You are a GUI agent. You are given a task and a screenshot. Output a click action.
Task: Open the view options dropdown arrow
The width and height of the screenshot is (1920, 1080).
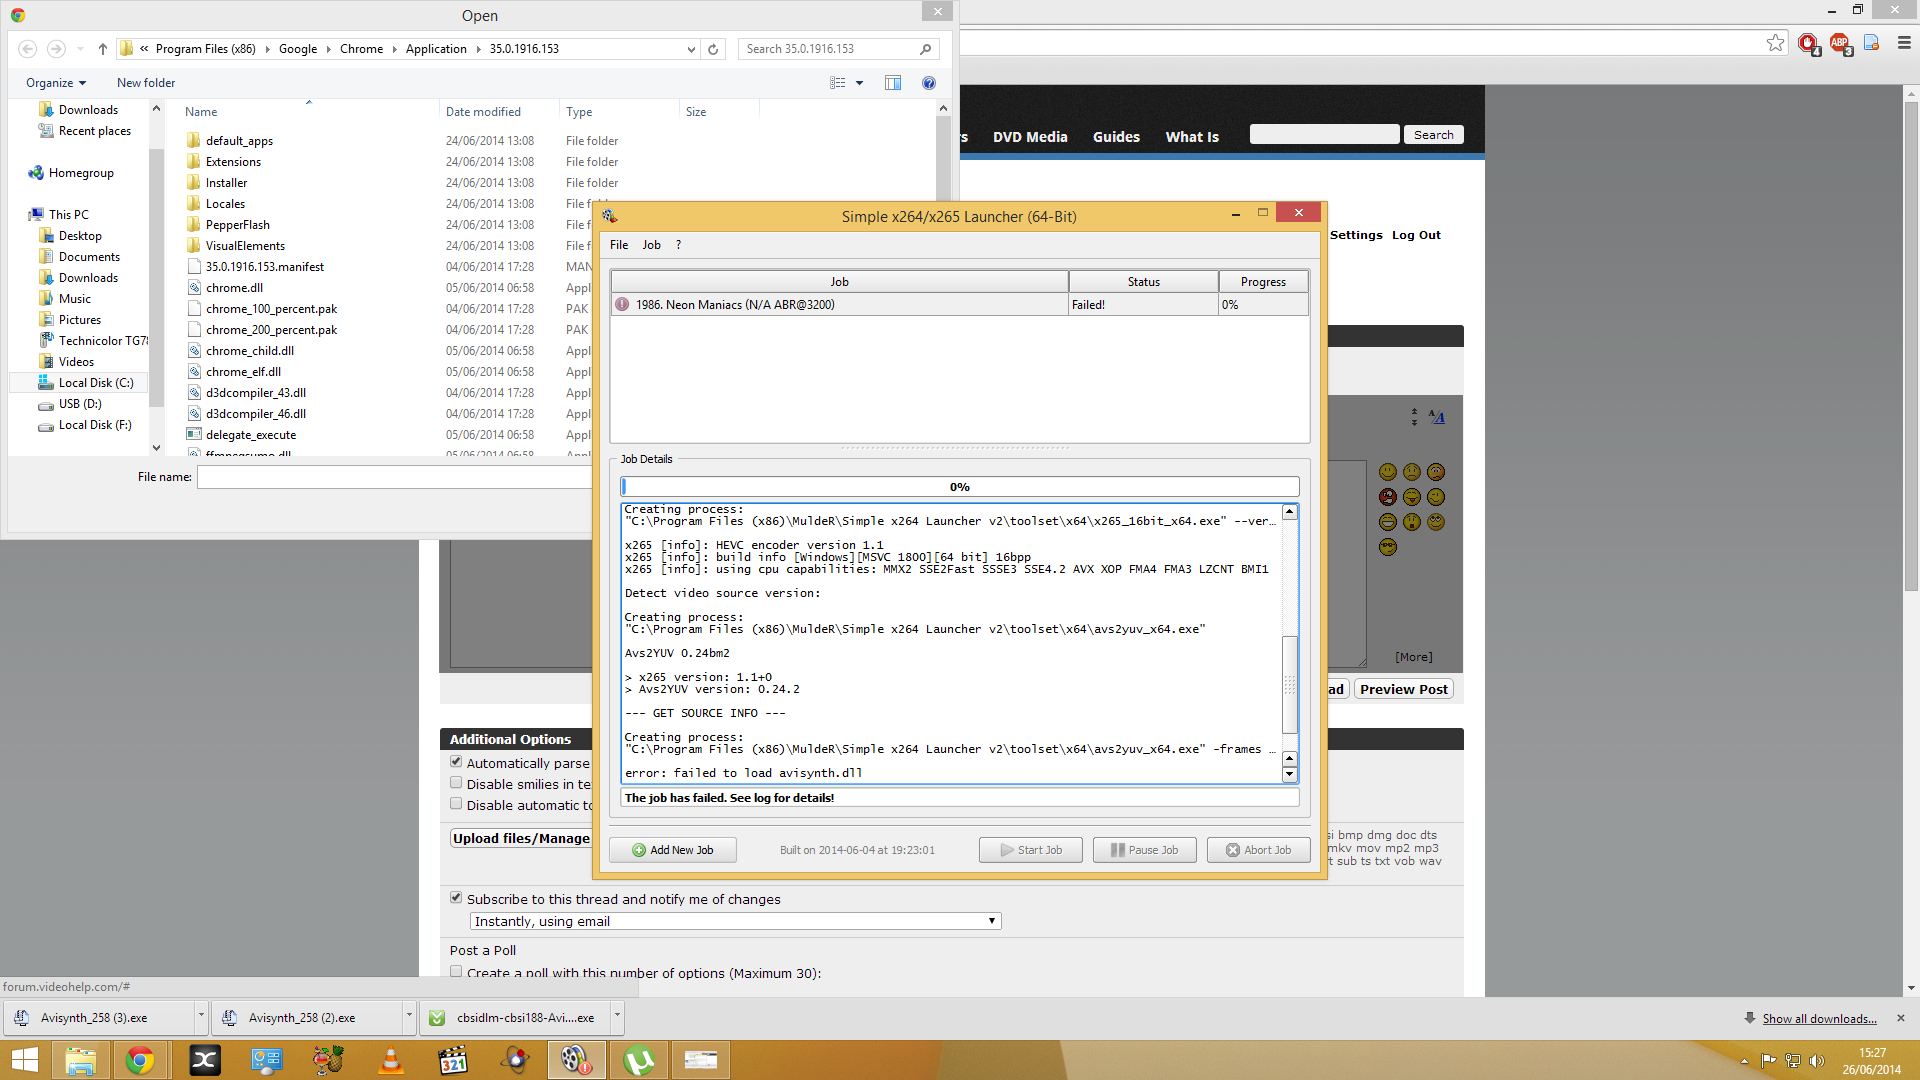click(859, 83)
